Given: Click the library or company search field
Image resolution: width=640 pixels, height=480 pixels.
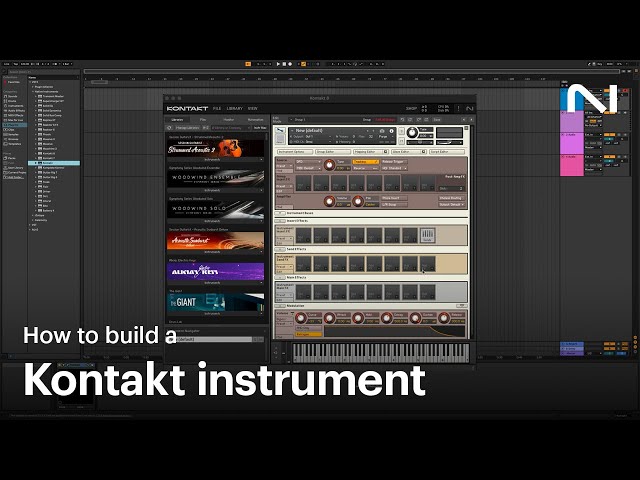Looking at the screenshot, I should [x=231, y=128].
